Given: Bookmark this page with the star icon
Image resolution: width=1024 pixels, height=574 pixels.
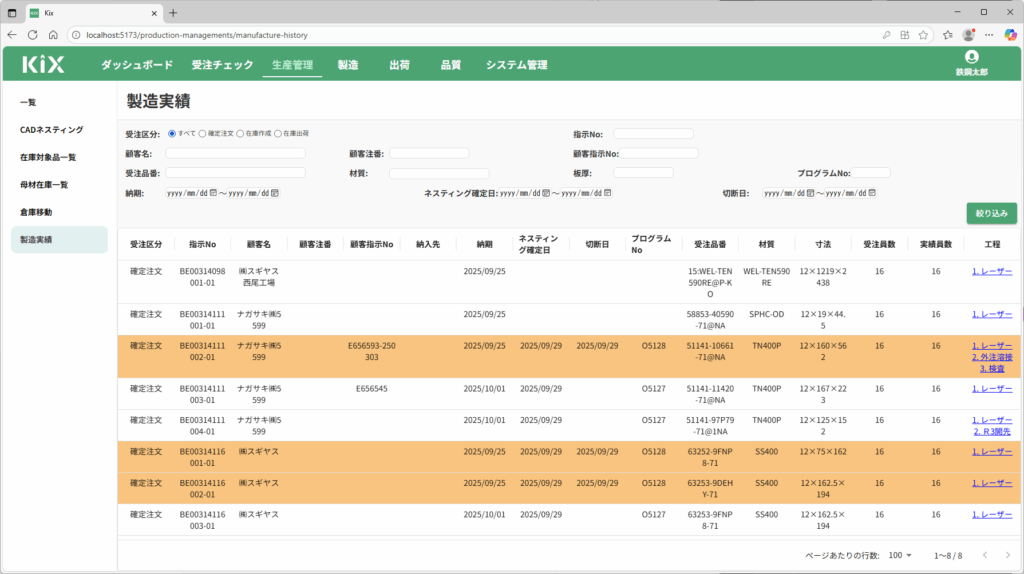Looking at the screenshot, I should (922, 34).
